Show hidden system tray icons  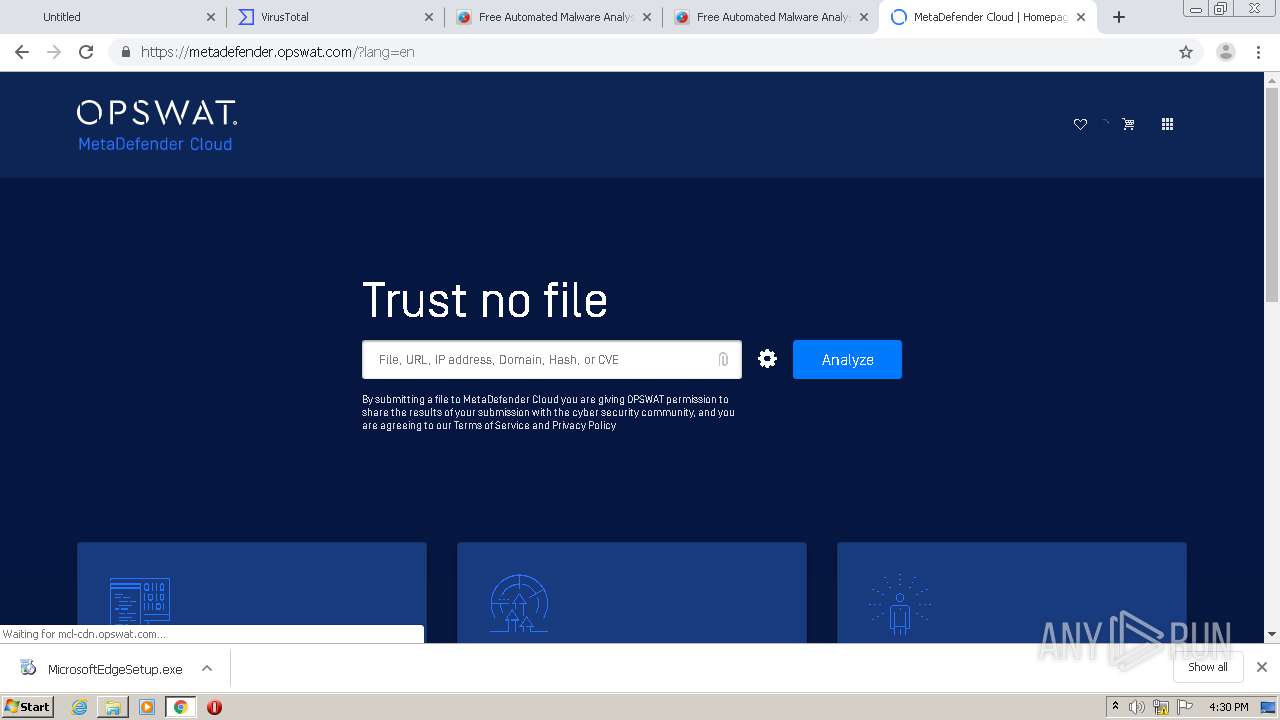click(x=1115, y=707)
